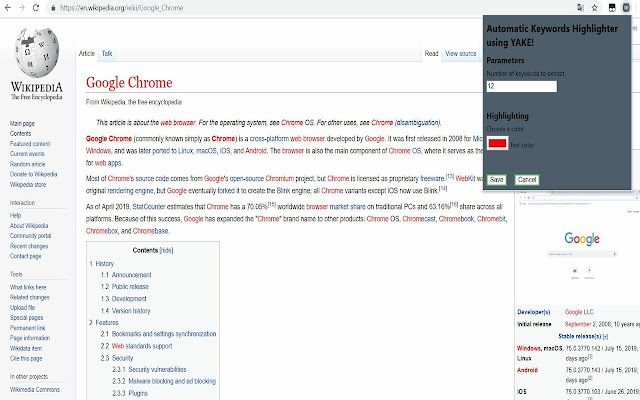
Task: Jump to 2.3 Security section
Action: (x=117, y=358)
